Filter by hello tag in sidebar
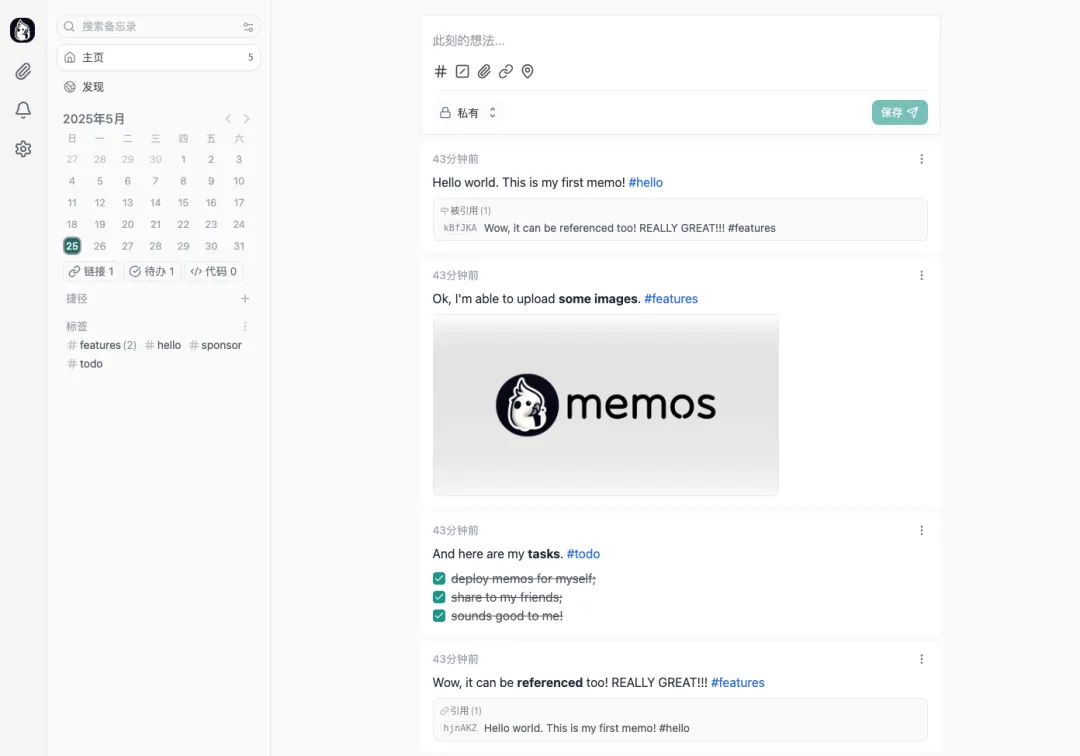 pos(163,345)
